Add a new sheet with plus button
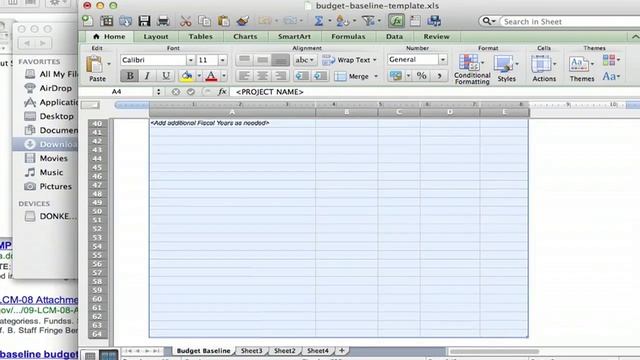The width and height of the screenshot is (640, 360). click(x=342, y=350)
